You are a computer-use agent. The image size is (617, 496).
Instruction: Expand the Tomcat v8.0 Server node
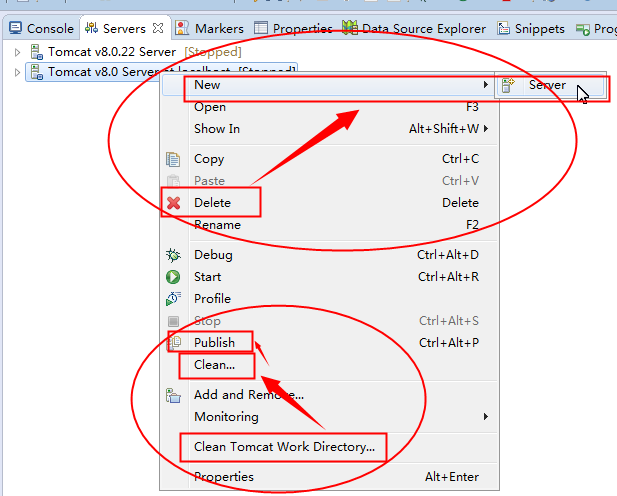click(x=17, y=72)
